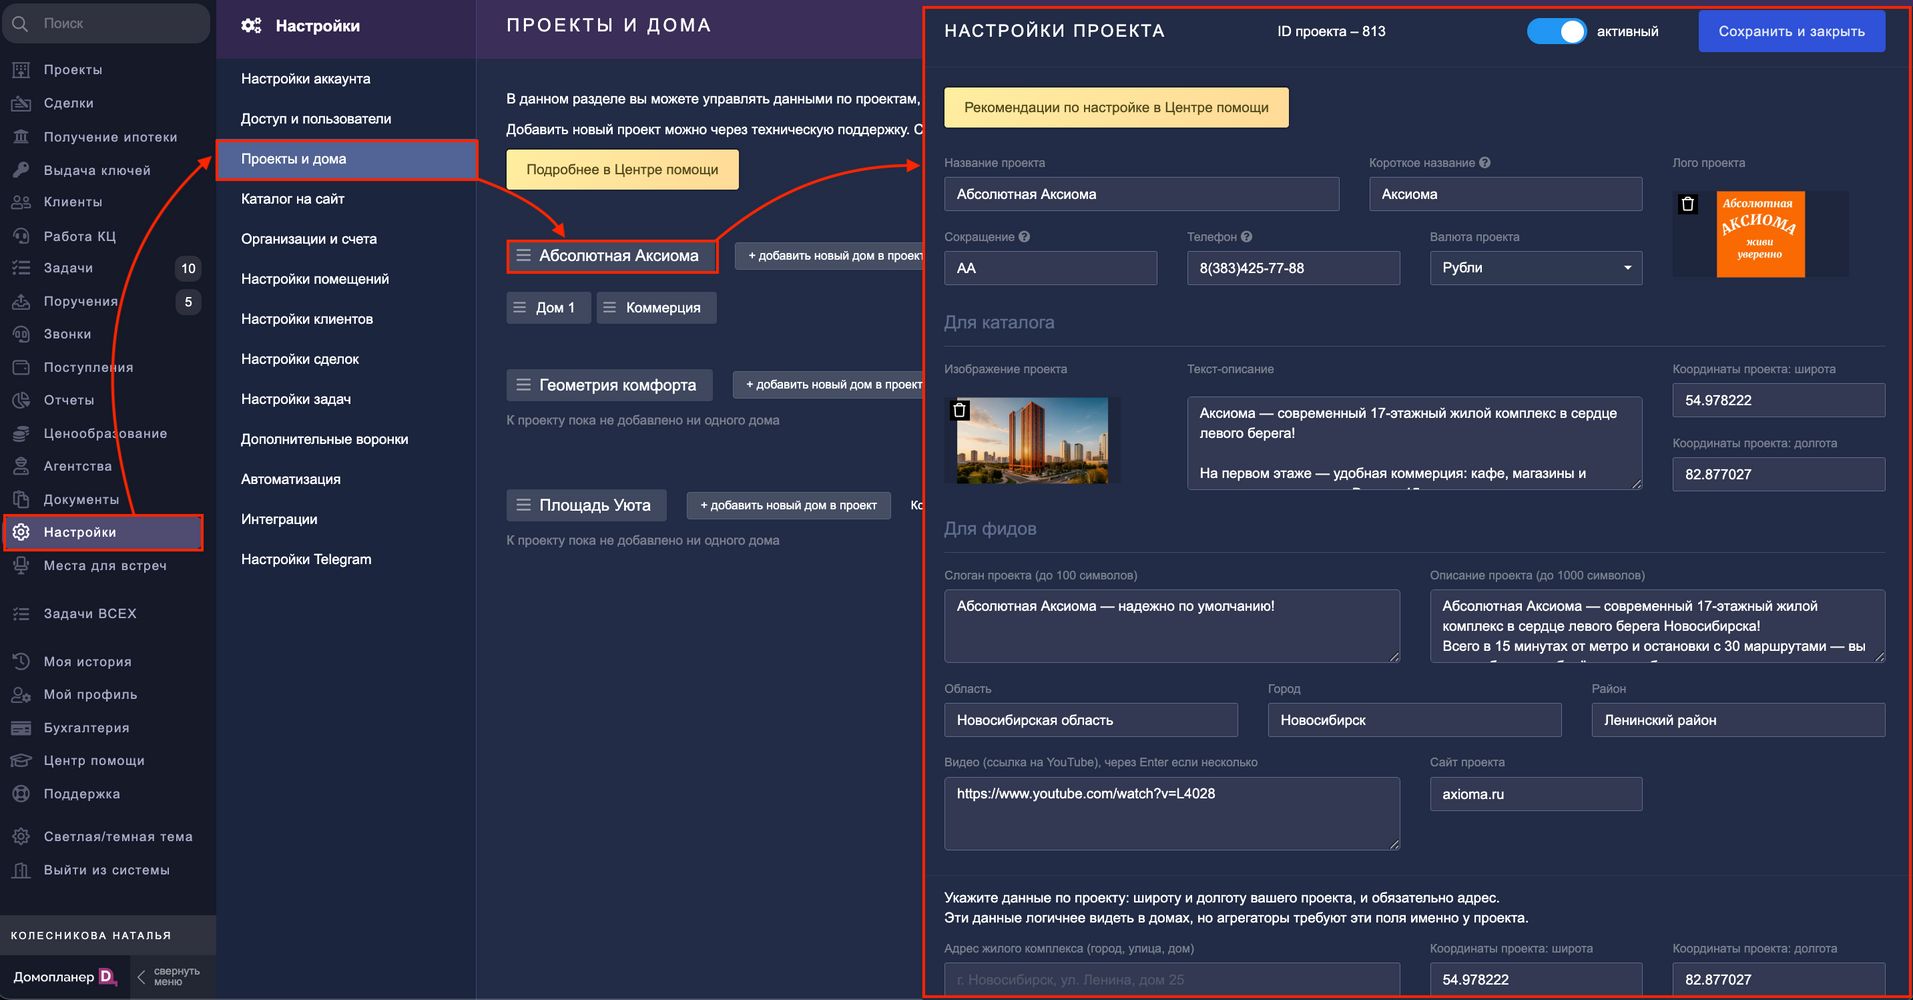Open Каталог на сайт settings section

click(x=292, y=199)
